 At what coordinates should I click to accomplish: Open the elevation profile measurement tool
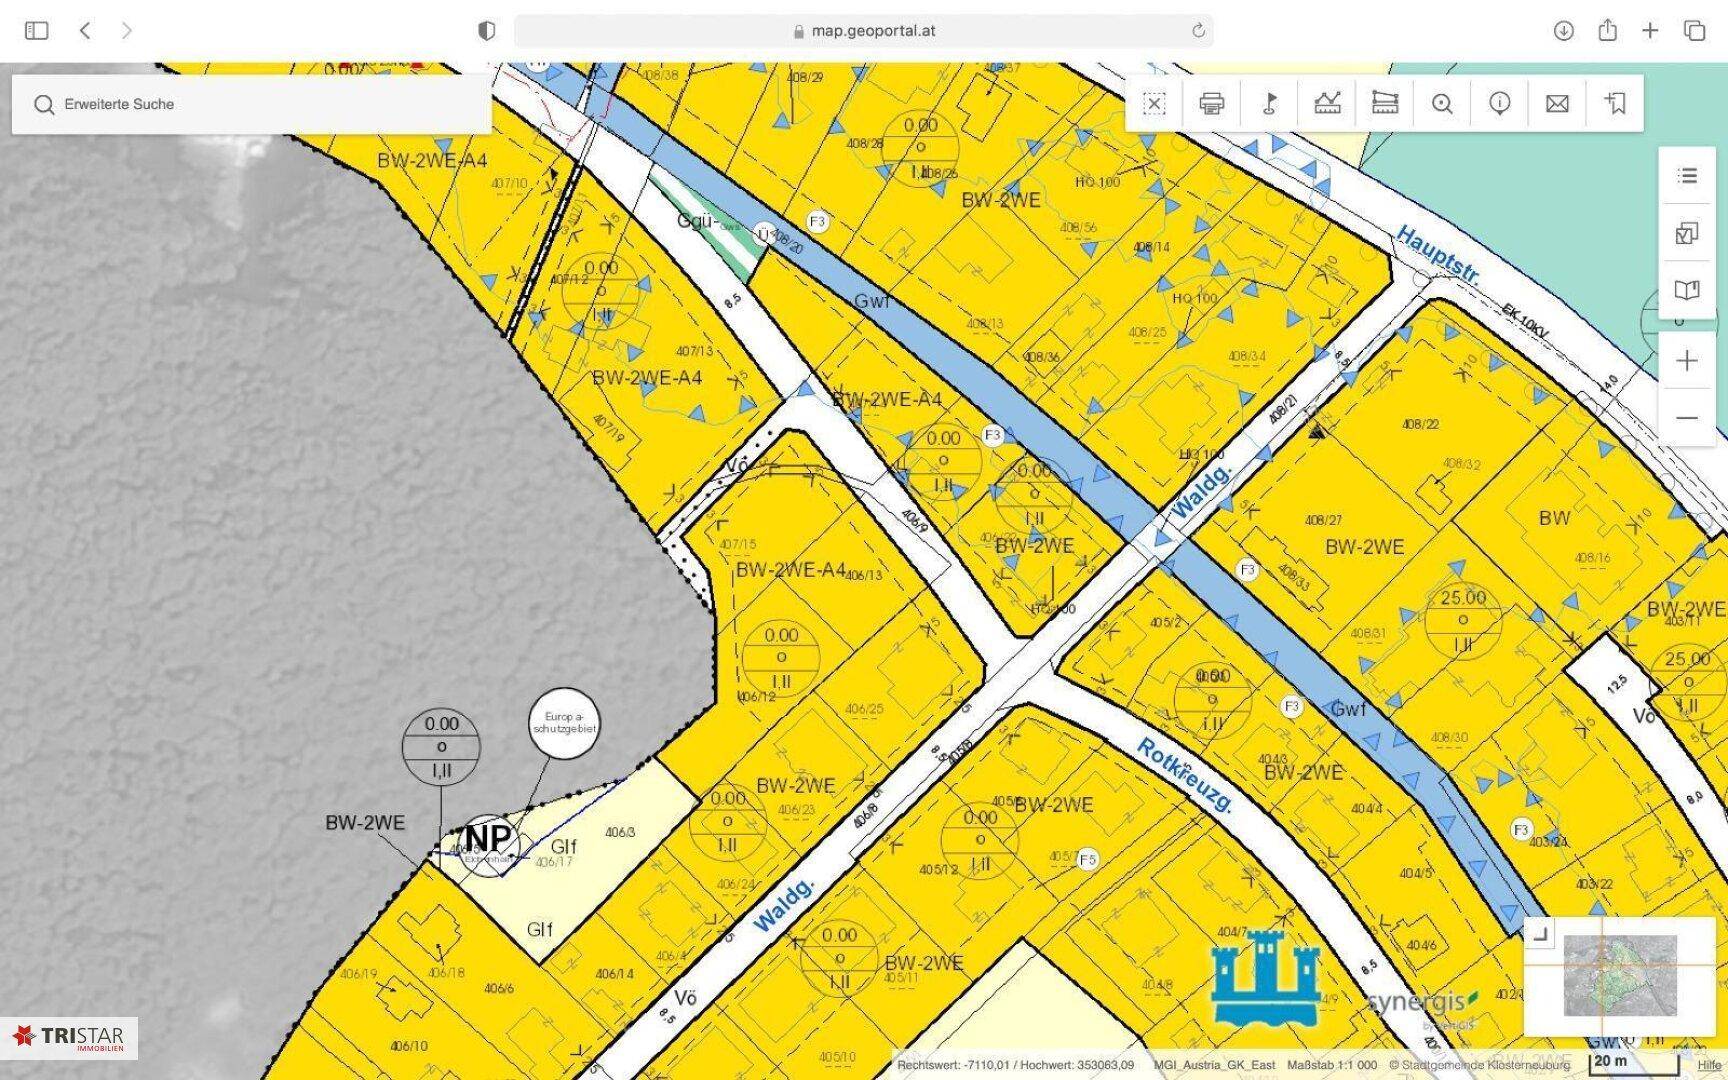click(x=1327, y=103)
